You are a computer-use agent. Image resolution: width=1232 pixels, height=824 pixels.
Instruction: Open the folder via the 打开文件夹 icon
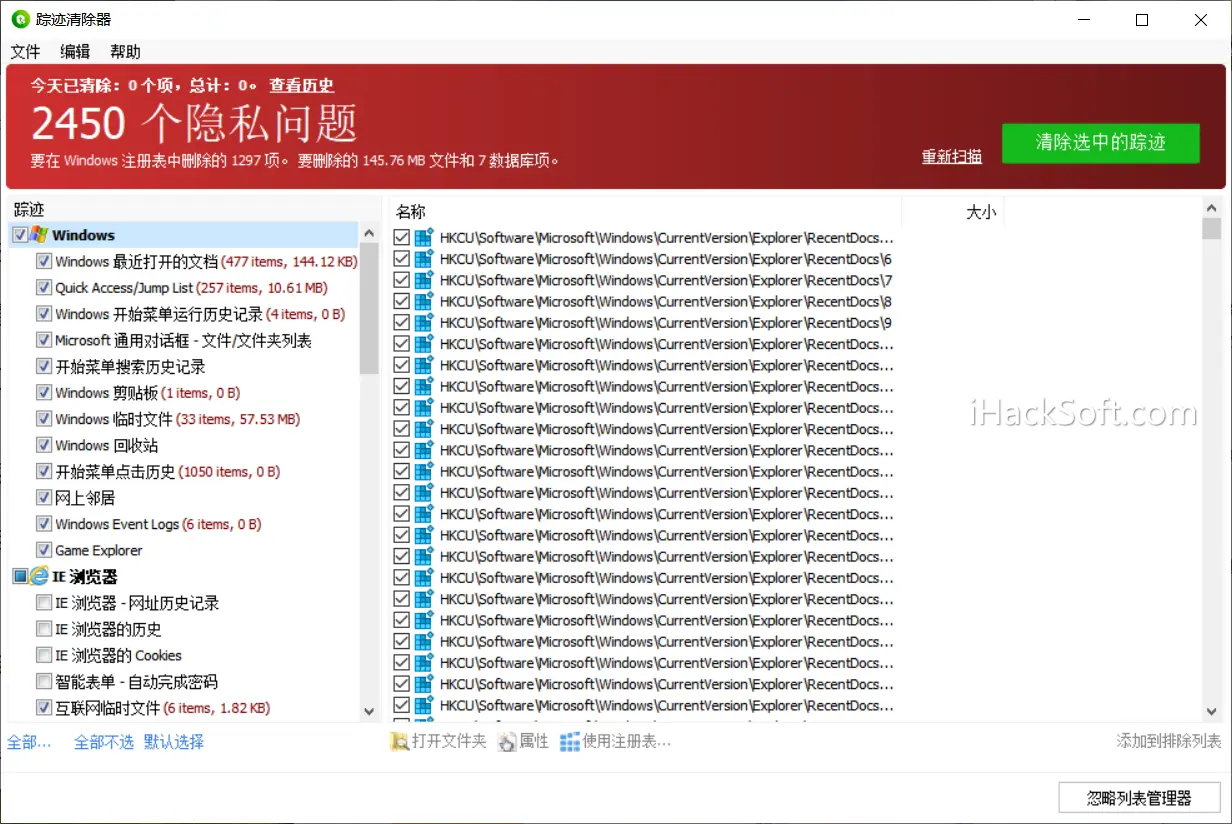click(x=399, y=742)
